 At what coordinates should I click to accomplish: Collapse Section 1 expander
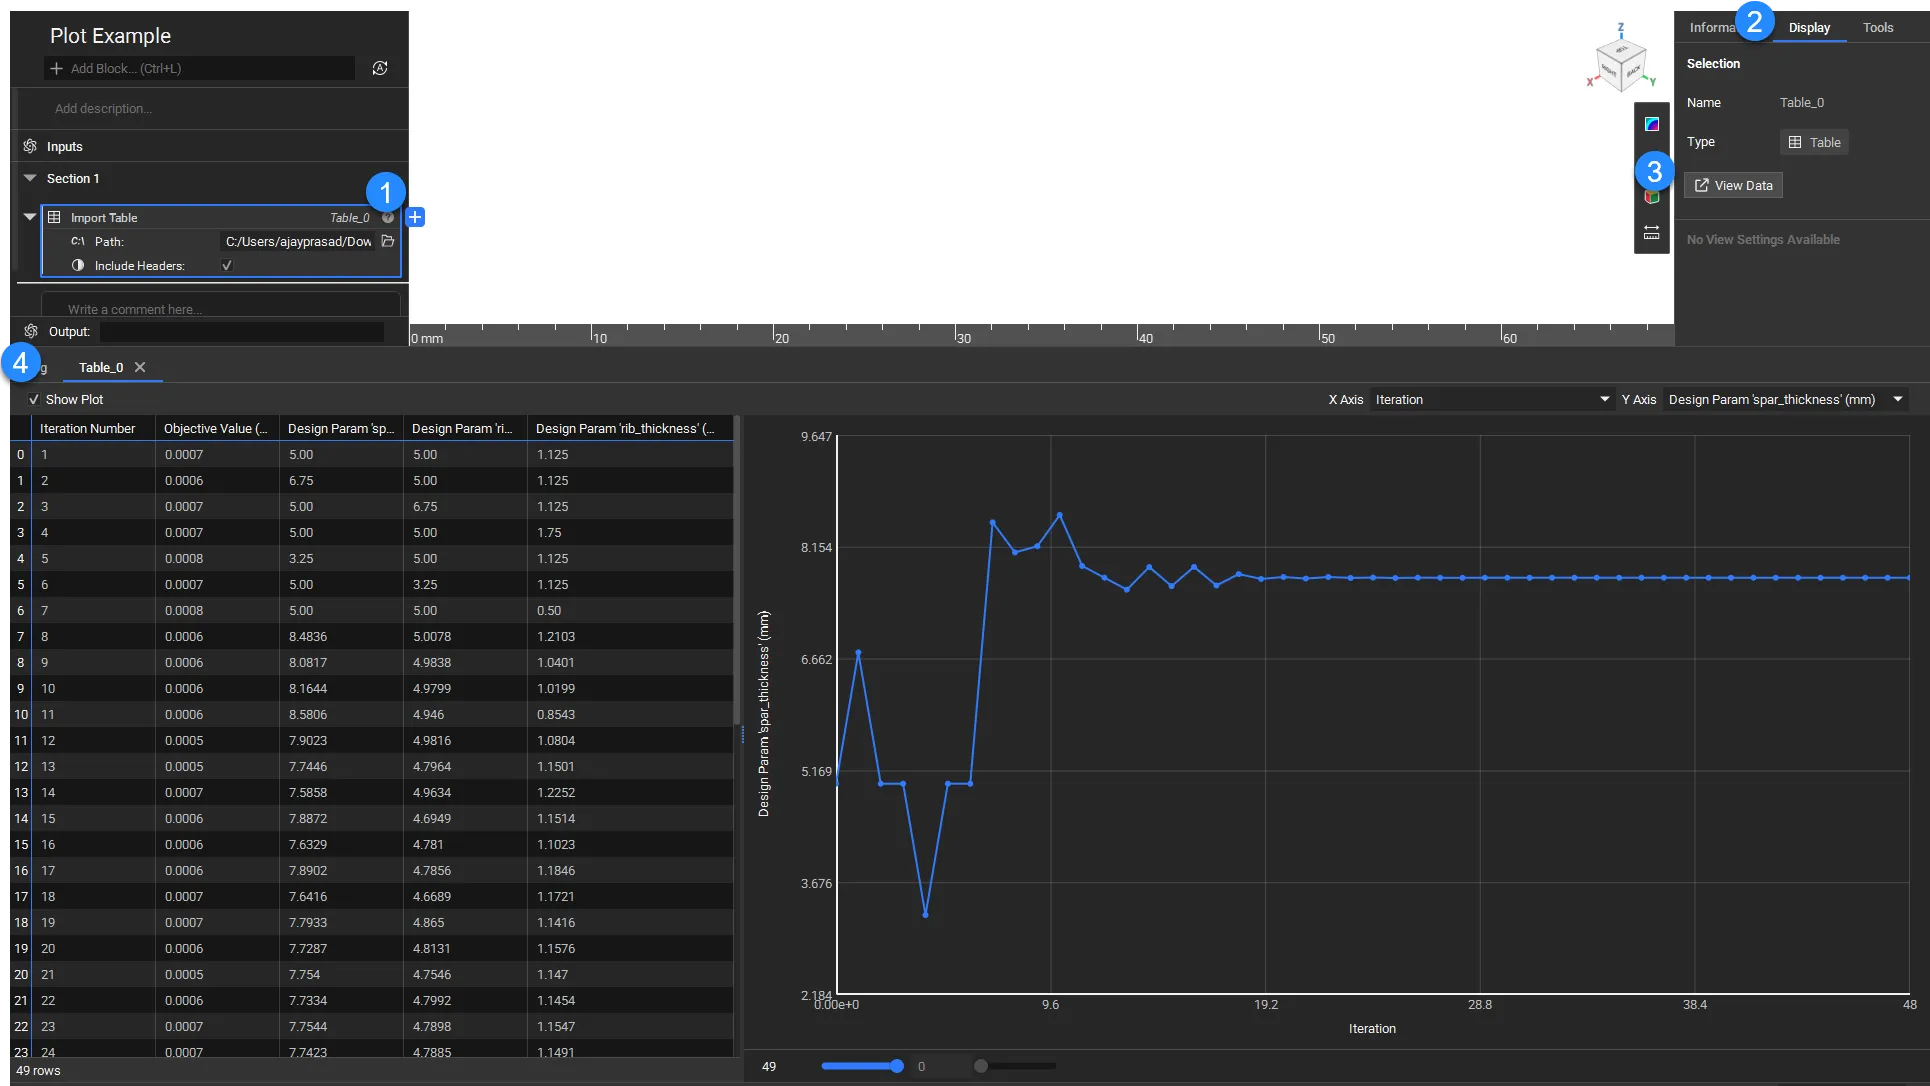tap(30, 178)
